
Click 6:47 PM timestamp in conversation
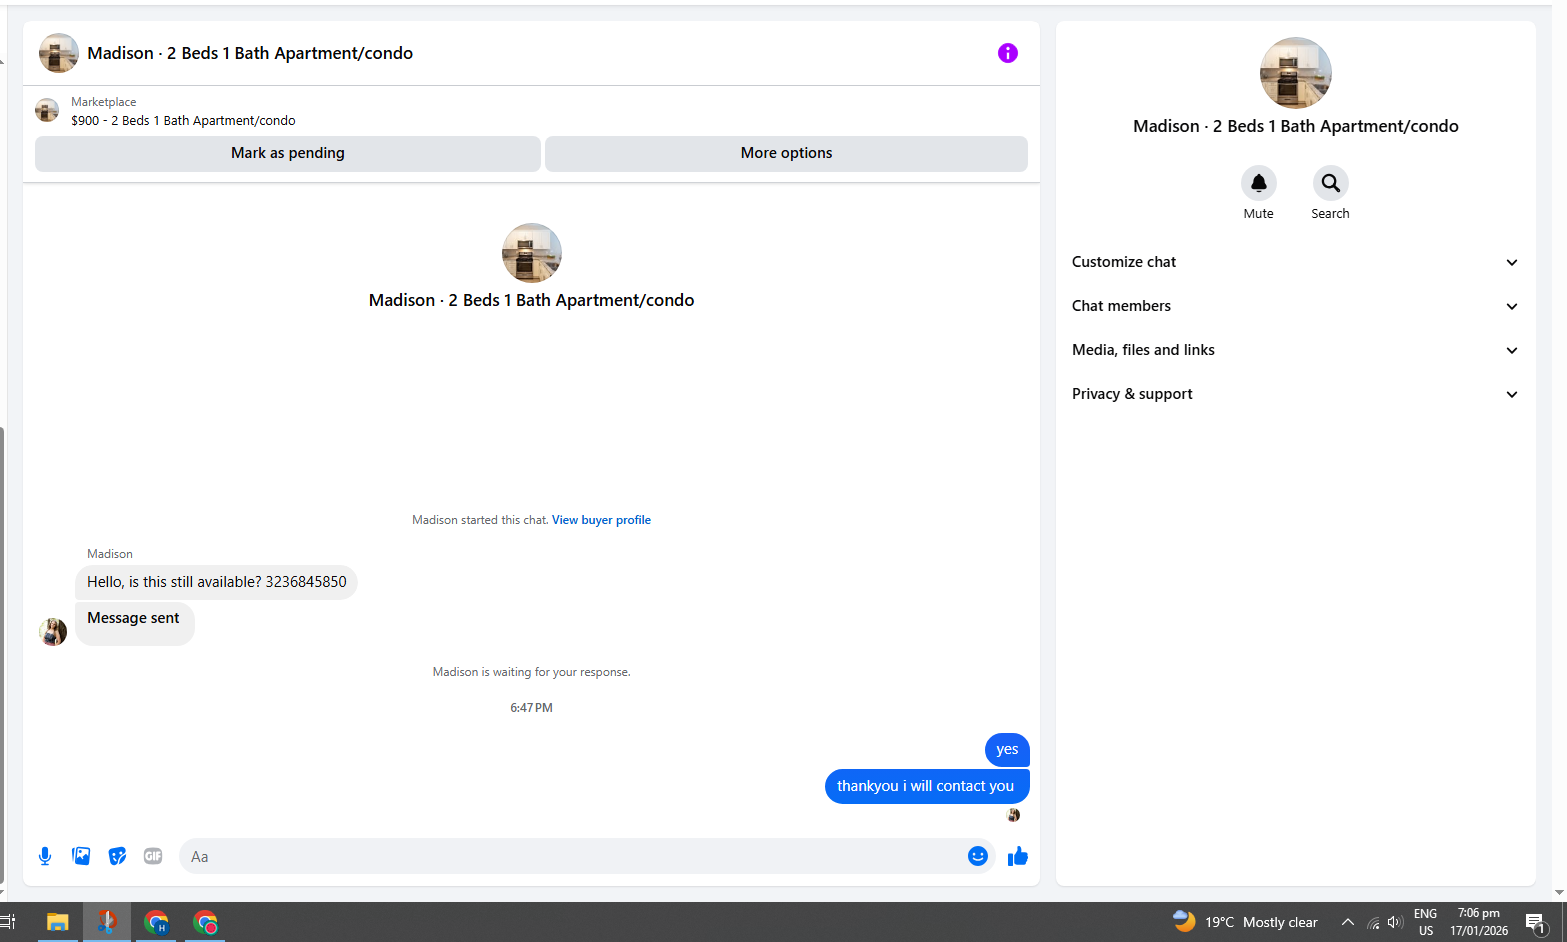(531, 708)
